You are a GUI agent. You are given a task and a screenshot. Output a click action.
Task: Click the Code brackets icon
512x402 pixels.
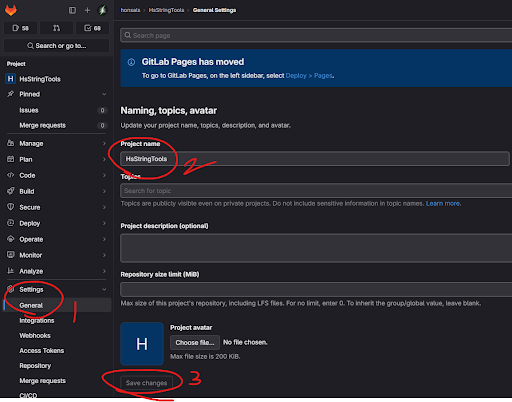click(10, 175)
